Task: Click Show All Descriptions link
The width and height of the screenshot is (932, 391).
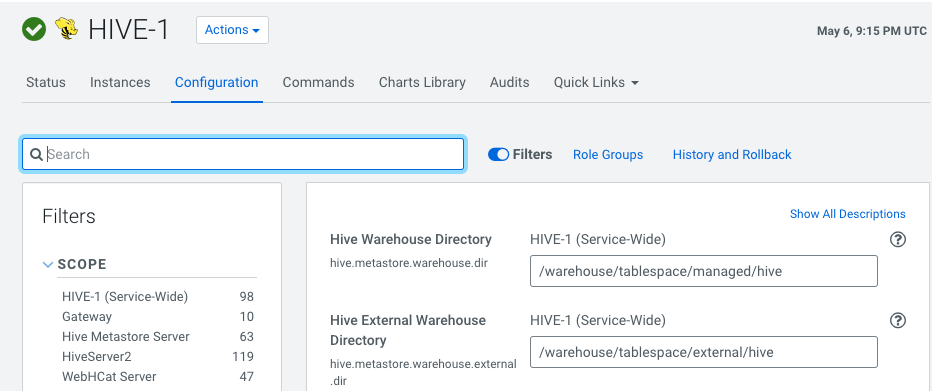Action: (x=848, y=214)
